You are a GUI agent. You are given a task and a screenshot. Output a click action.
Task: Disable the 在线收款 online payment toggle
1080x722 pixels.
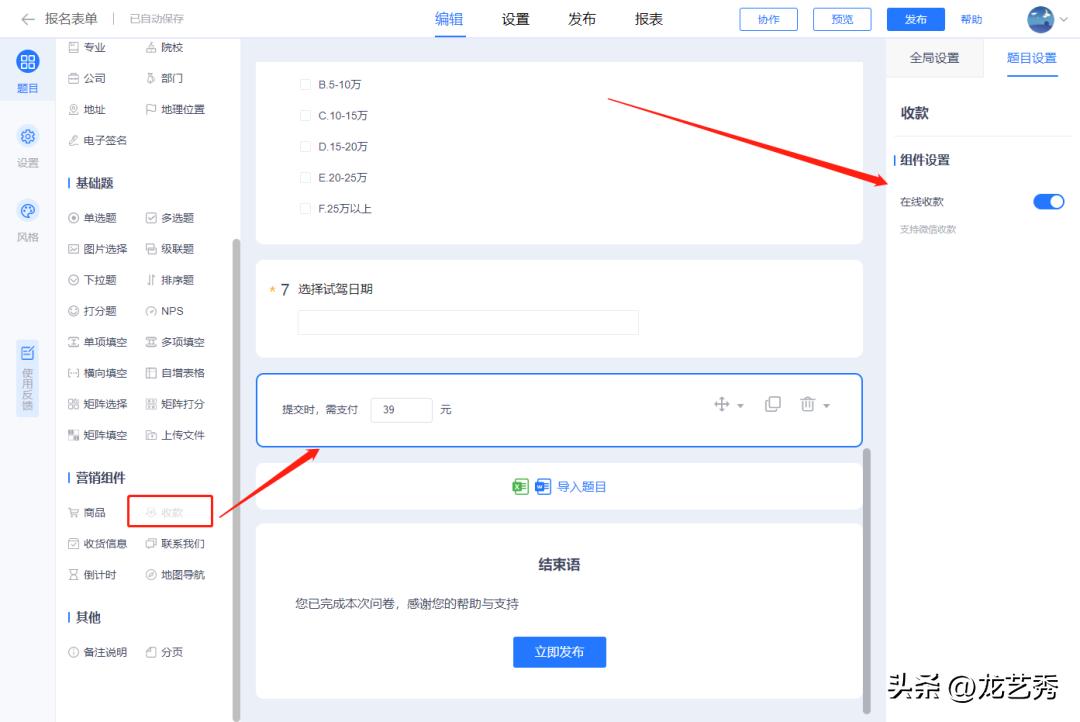click(x=1049, y=201)
